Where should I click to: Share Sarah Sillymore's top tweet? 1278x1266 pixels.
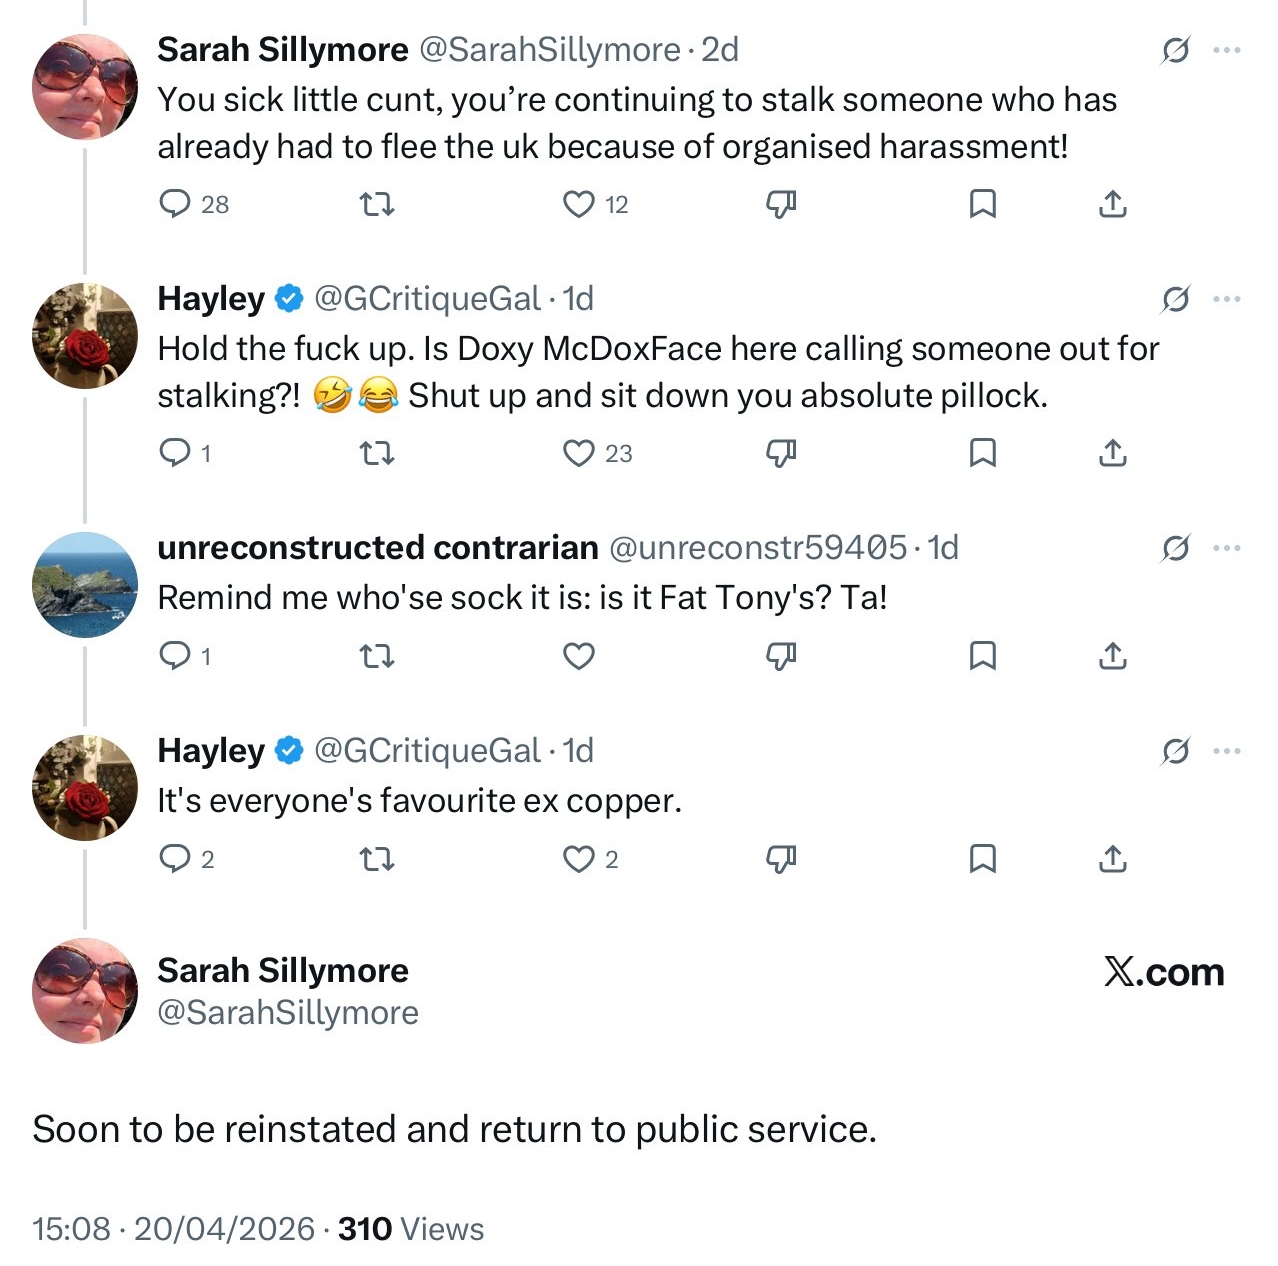[1113, 204]
